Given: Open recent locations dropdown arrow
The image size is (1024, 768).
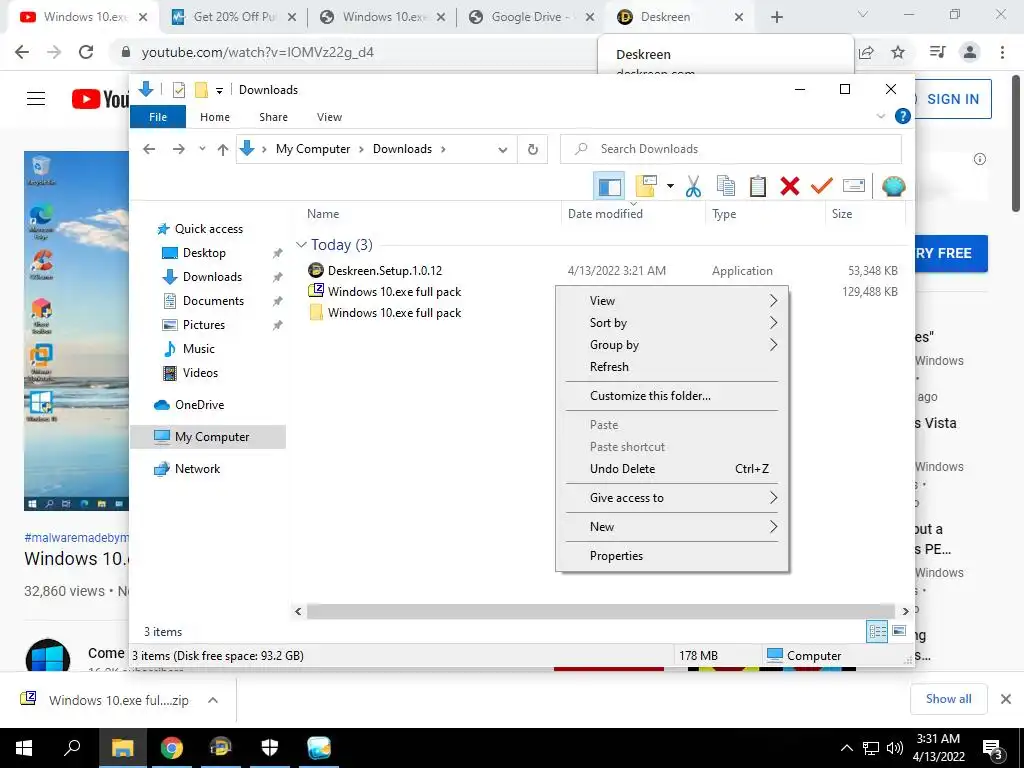Looking at the screenshot, I should pos(202,149).
